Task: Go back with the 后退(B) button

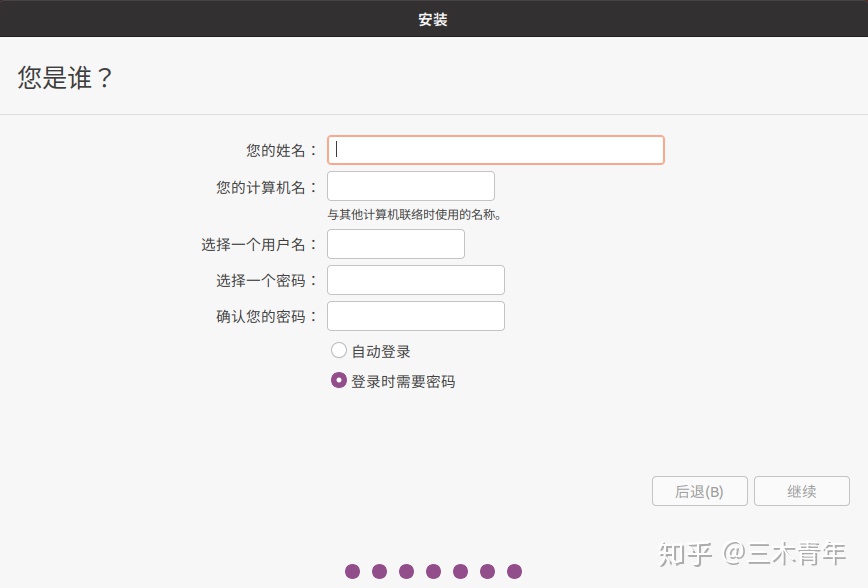Action: click(700, 491)
